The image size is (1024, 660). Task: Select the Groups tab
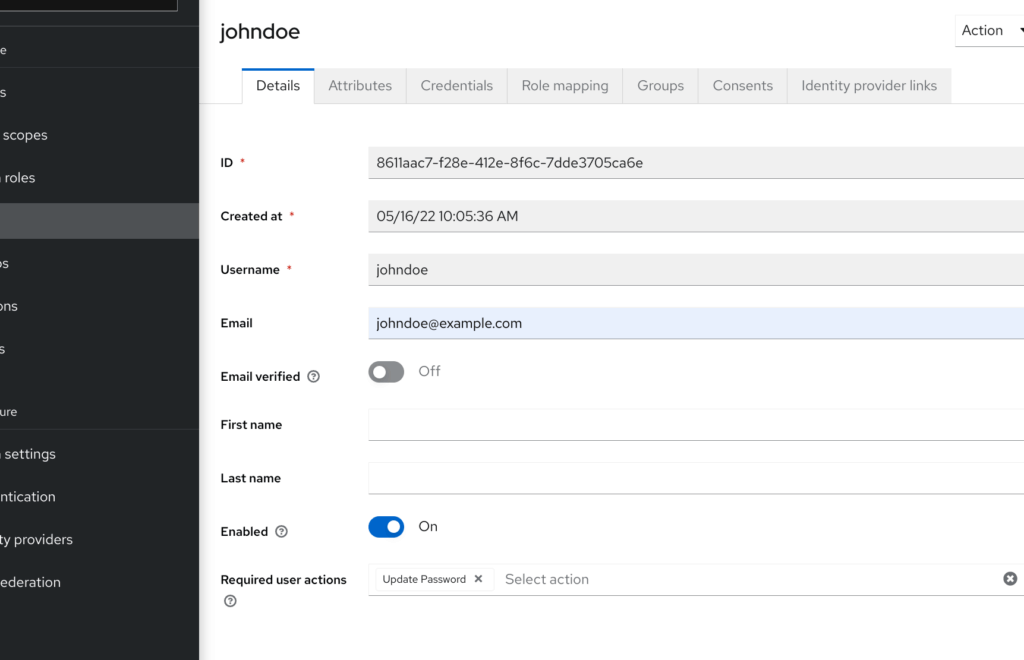point(660,86)
